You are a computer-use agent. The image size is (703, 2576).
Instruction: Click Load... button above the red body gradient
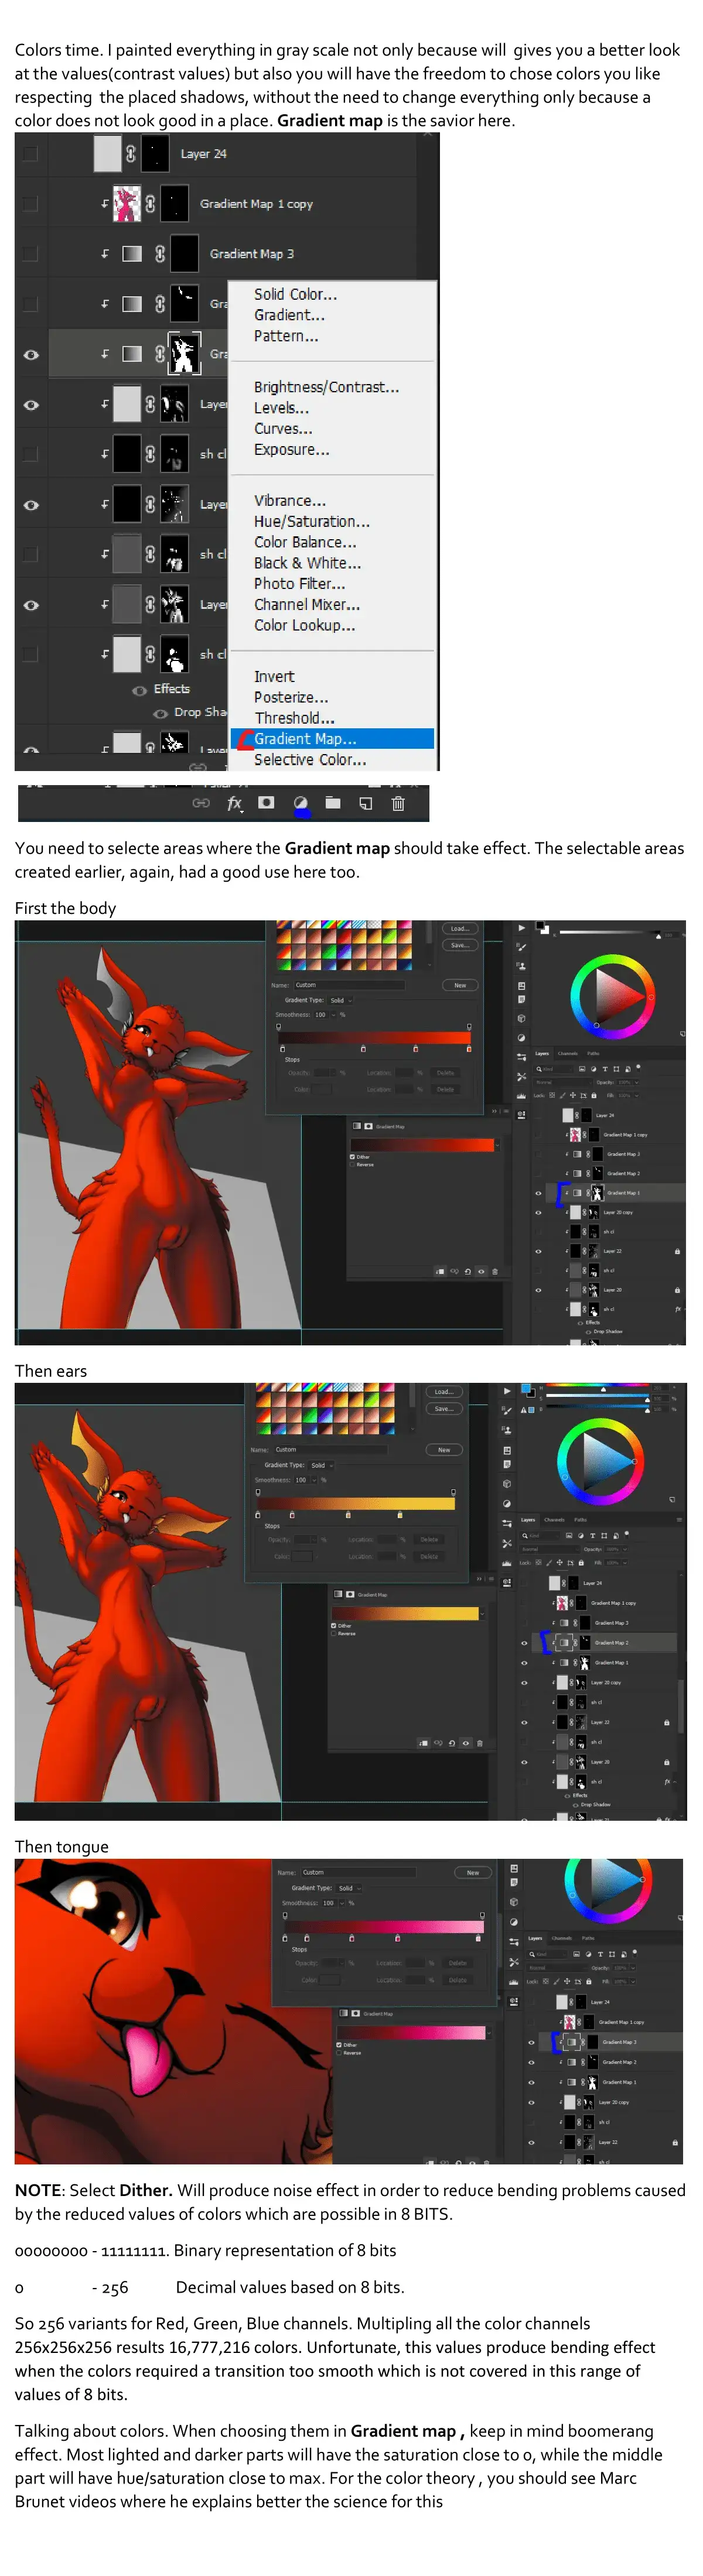coord(459,929)
